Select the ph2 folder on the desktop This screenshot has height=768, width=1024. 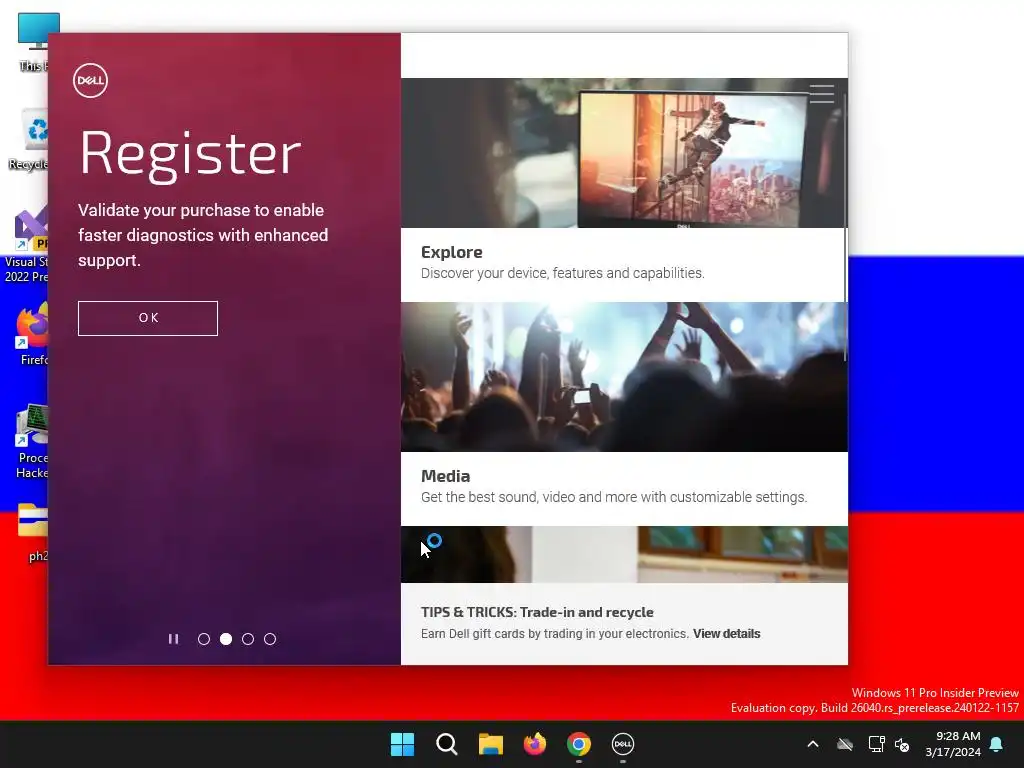[34, 532]
